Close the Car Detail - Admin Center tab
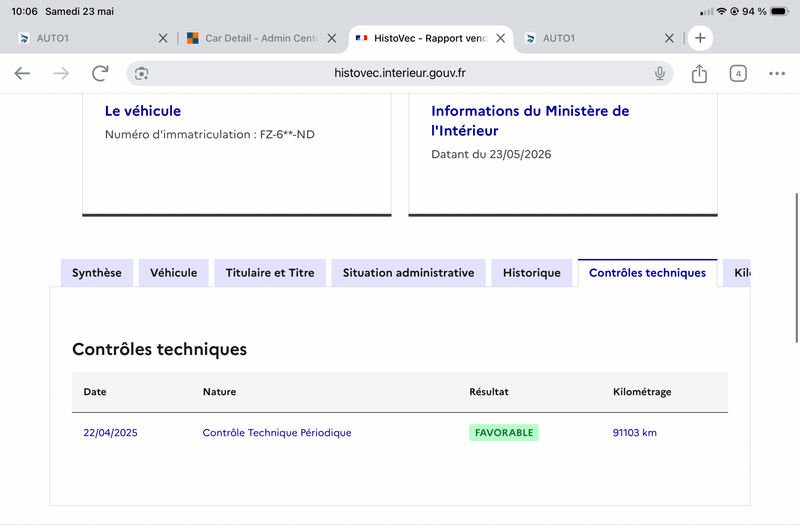800x525 pixels. tap(332, 38)
